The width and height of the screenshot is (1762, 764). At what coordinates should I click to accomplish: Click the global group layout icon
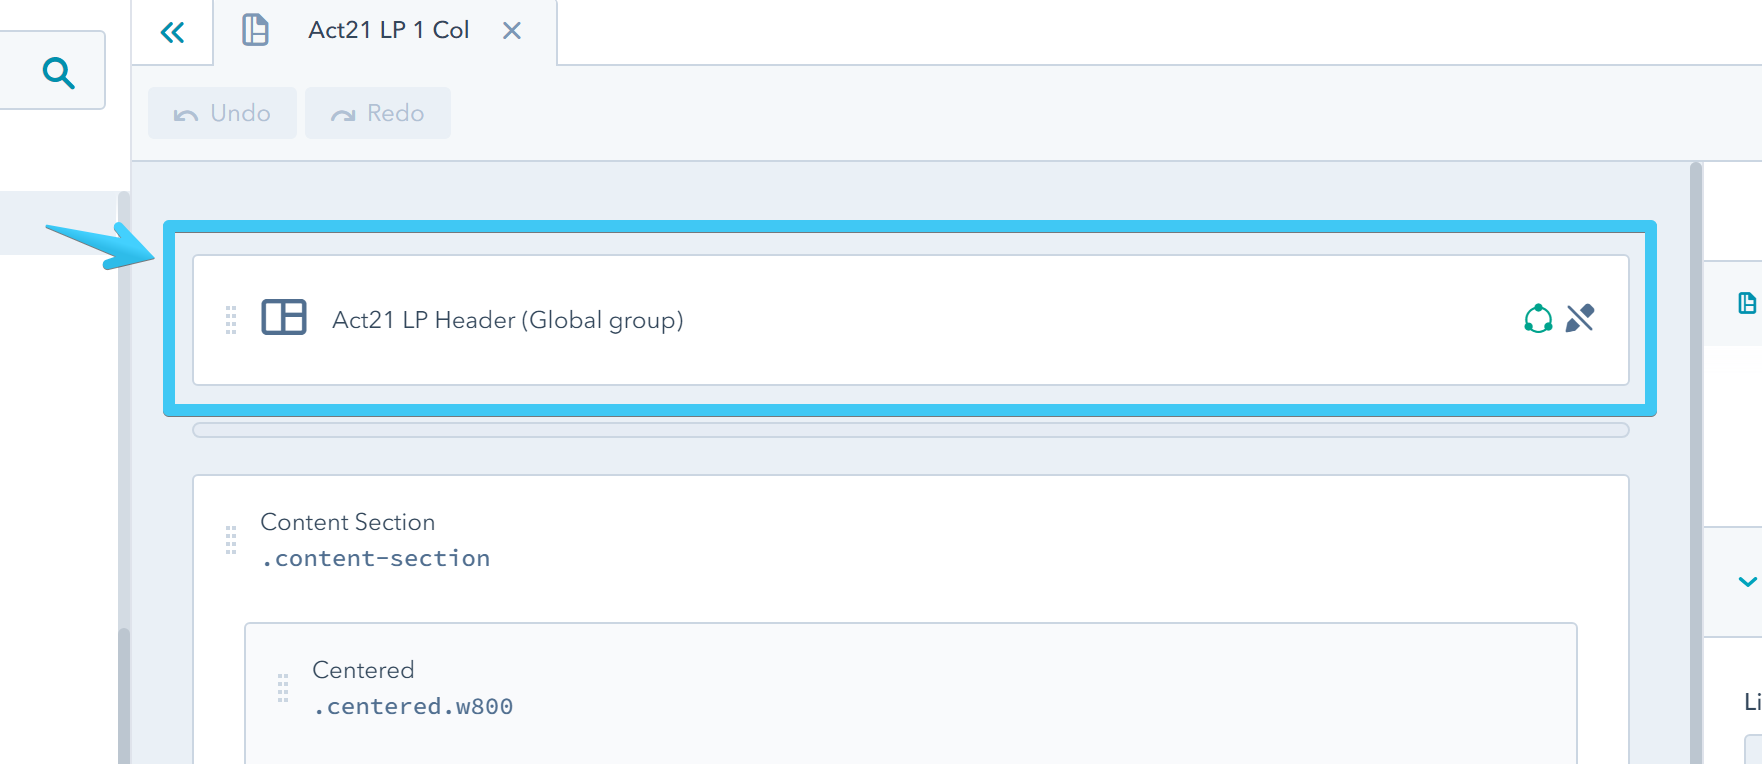coord(284,318)
